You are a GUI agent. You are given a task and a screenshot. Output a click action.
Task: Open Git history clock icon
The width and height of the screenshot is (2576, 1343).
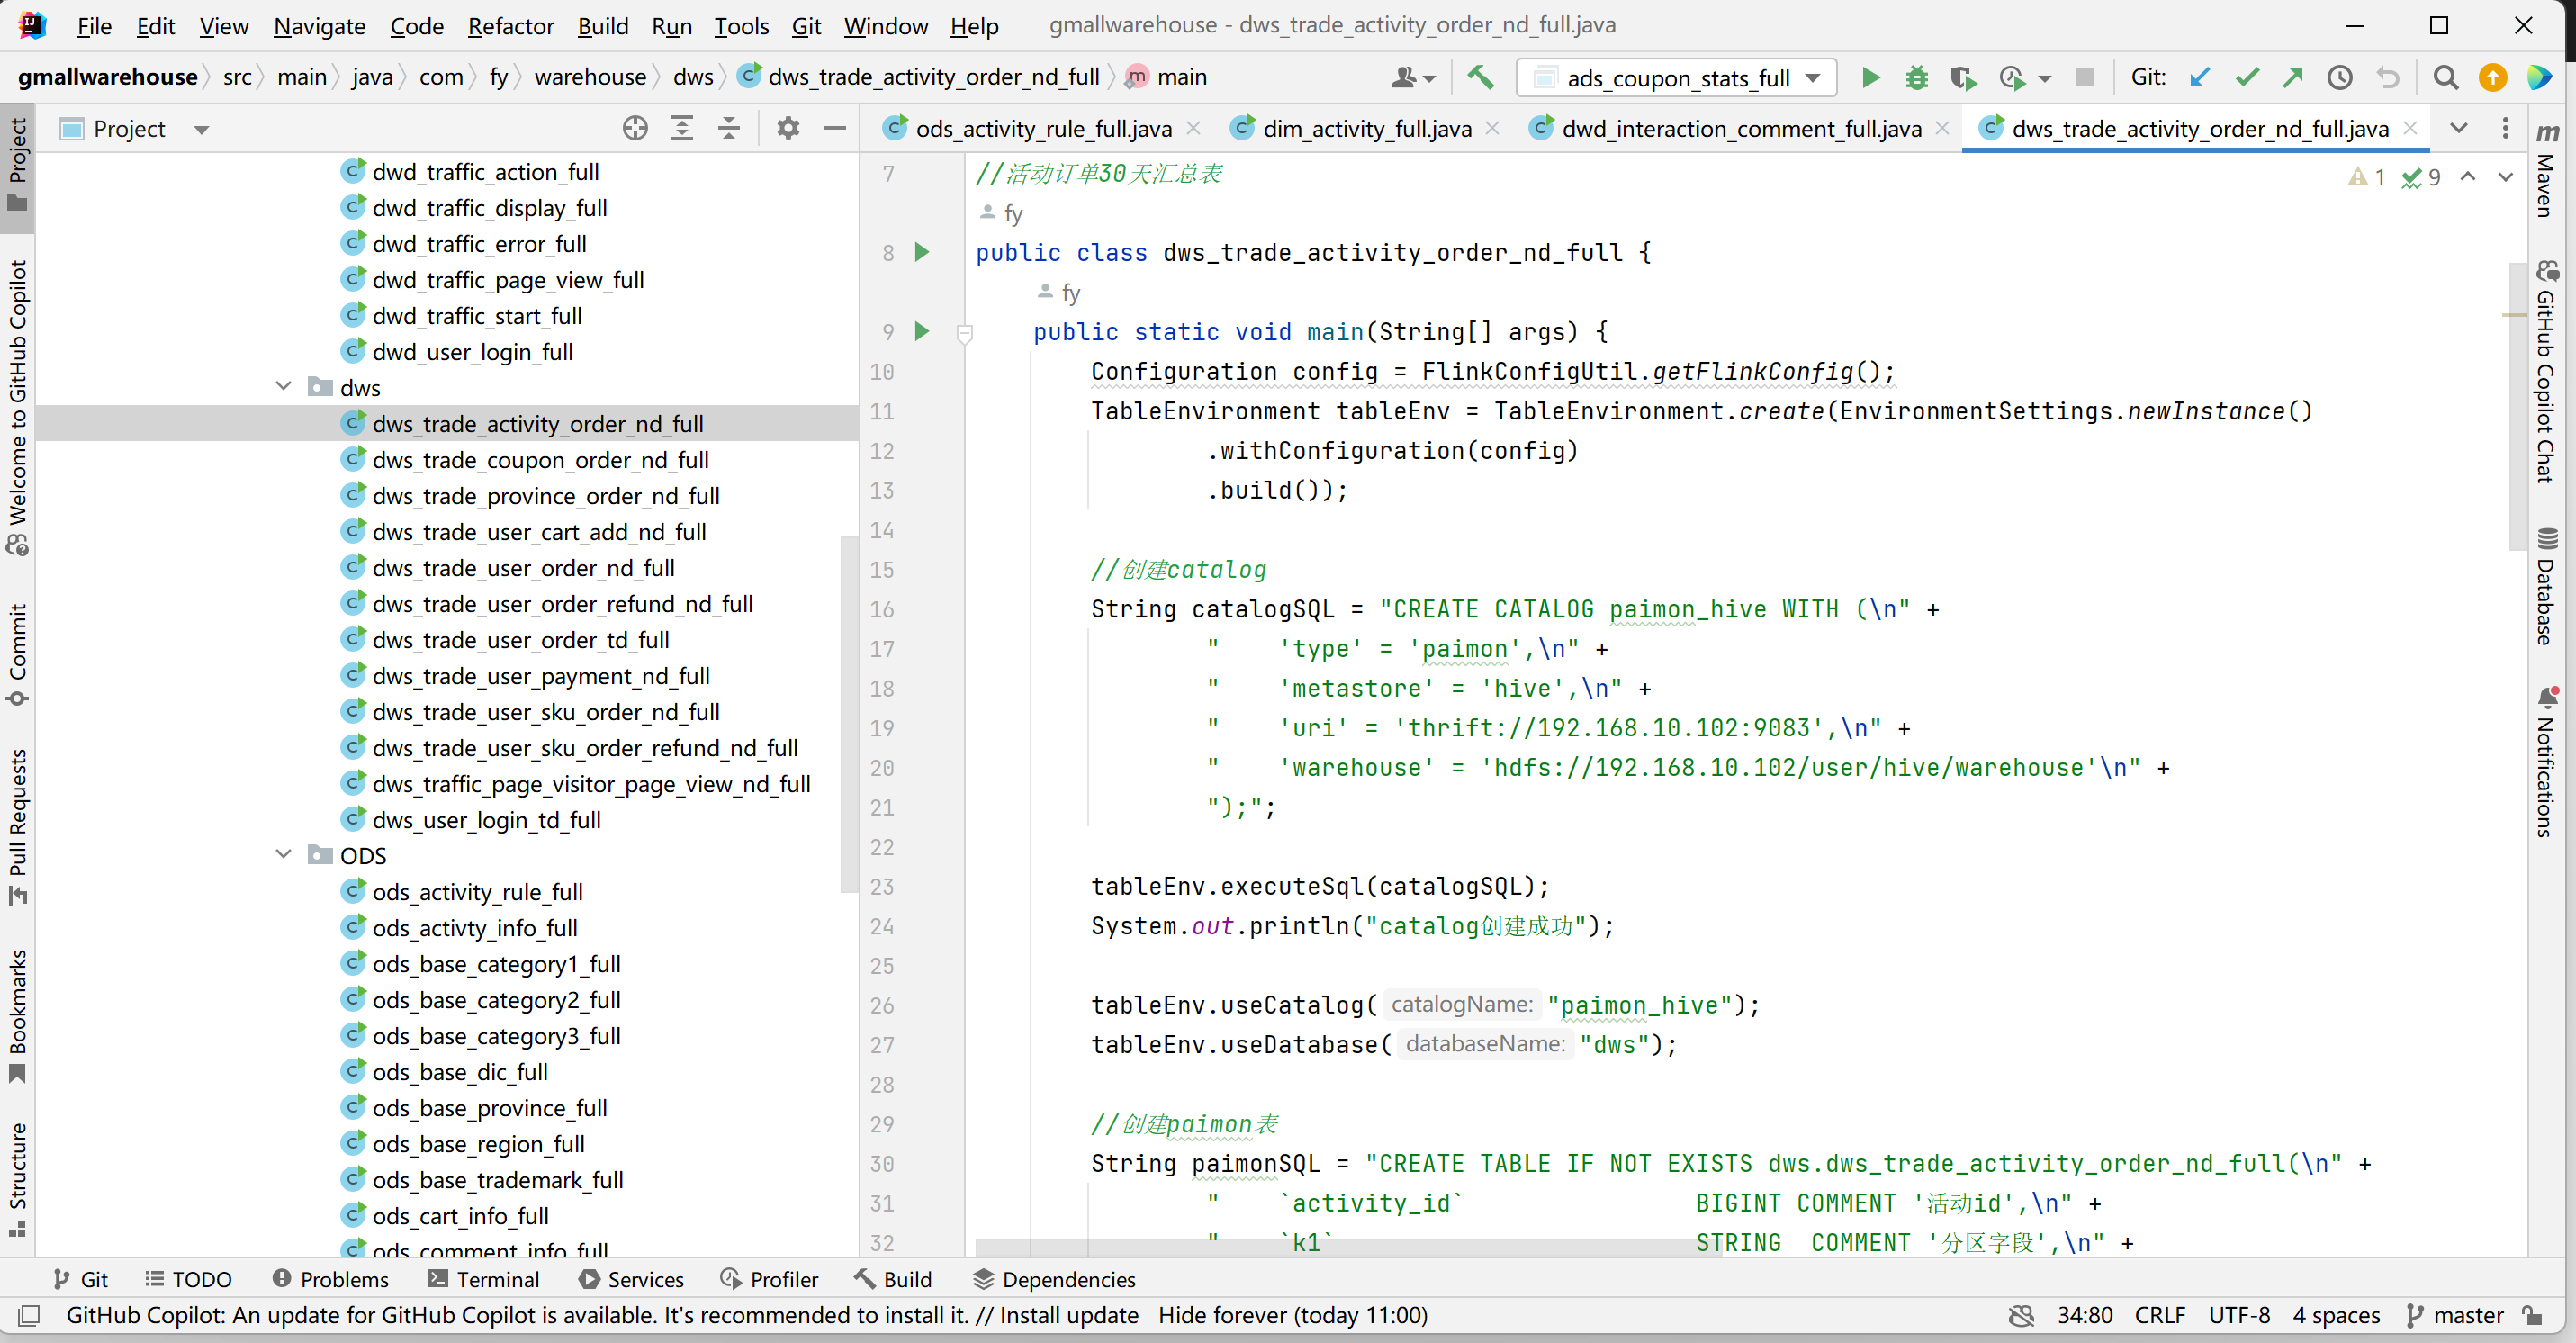(2339, 77)
